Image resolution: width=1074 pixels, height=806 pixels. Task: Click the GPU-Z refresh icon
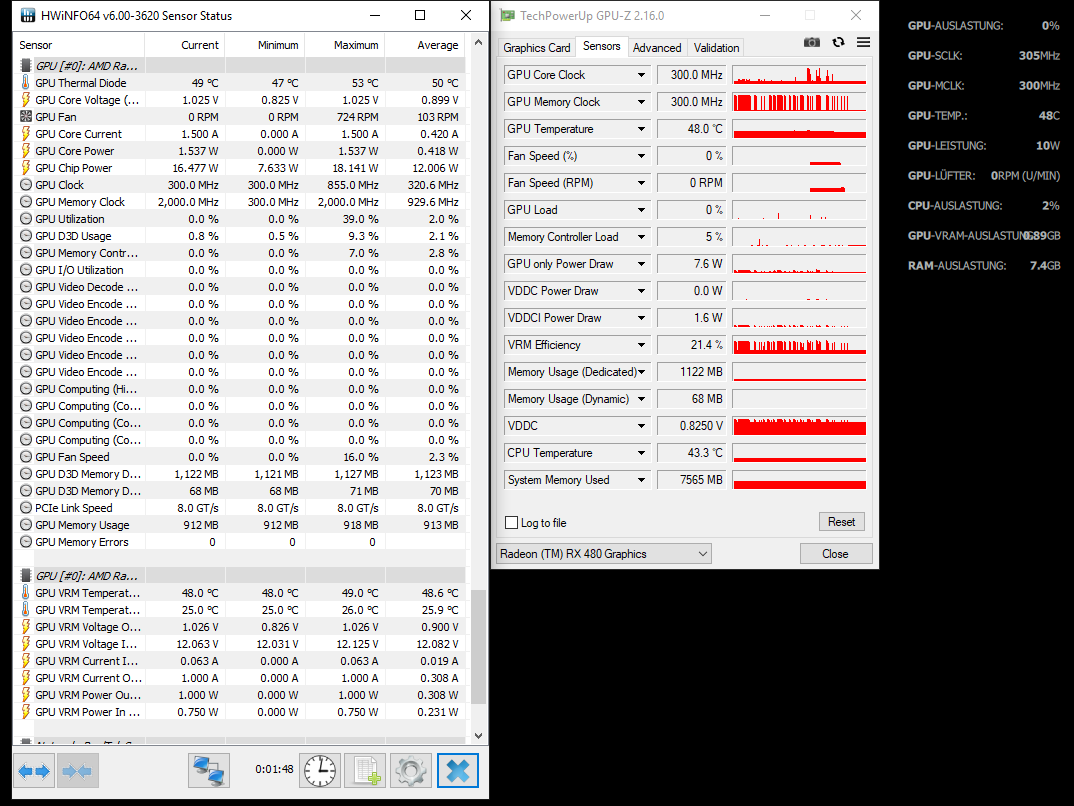pyautogui.click(x=838, y=42)
